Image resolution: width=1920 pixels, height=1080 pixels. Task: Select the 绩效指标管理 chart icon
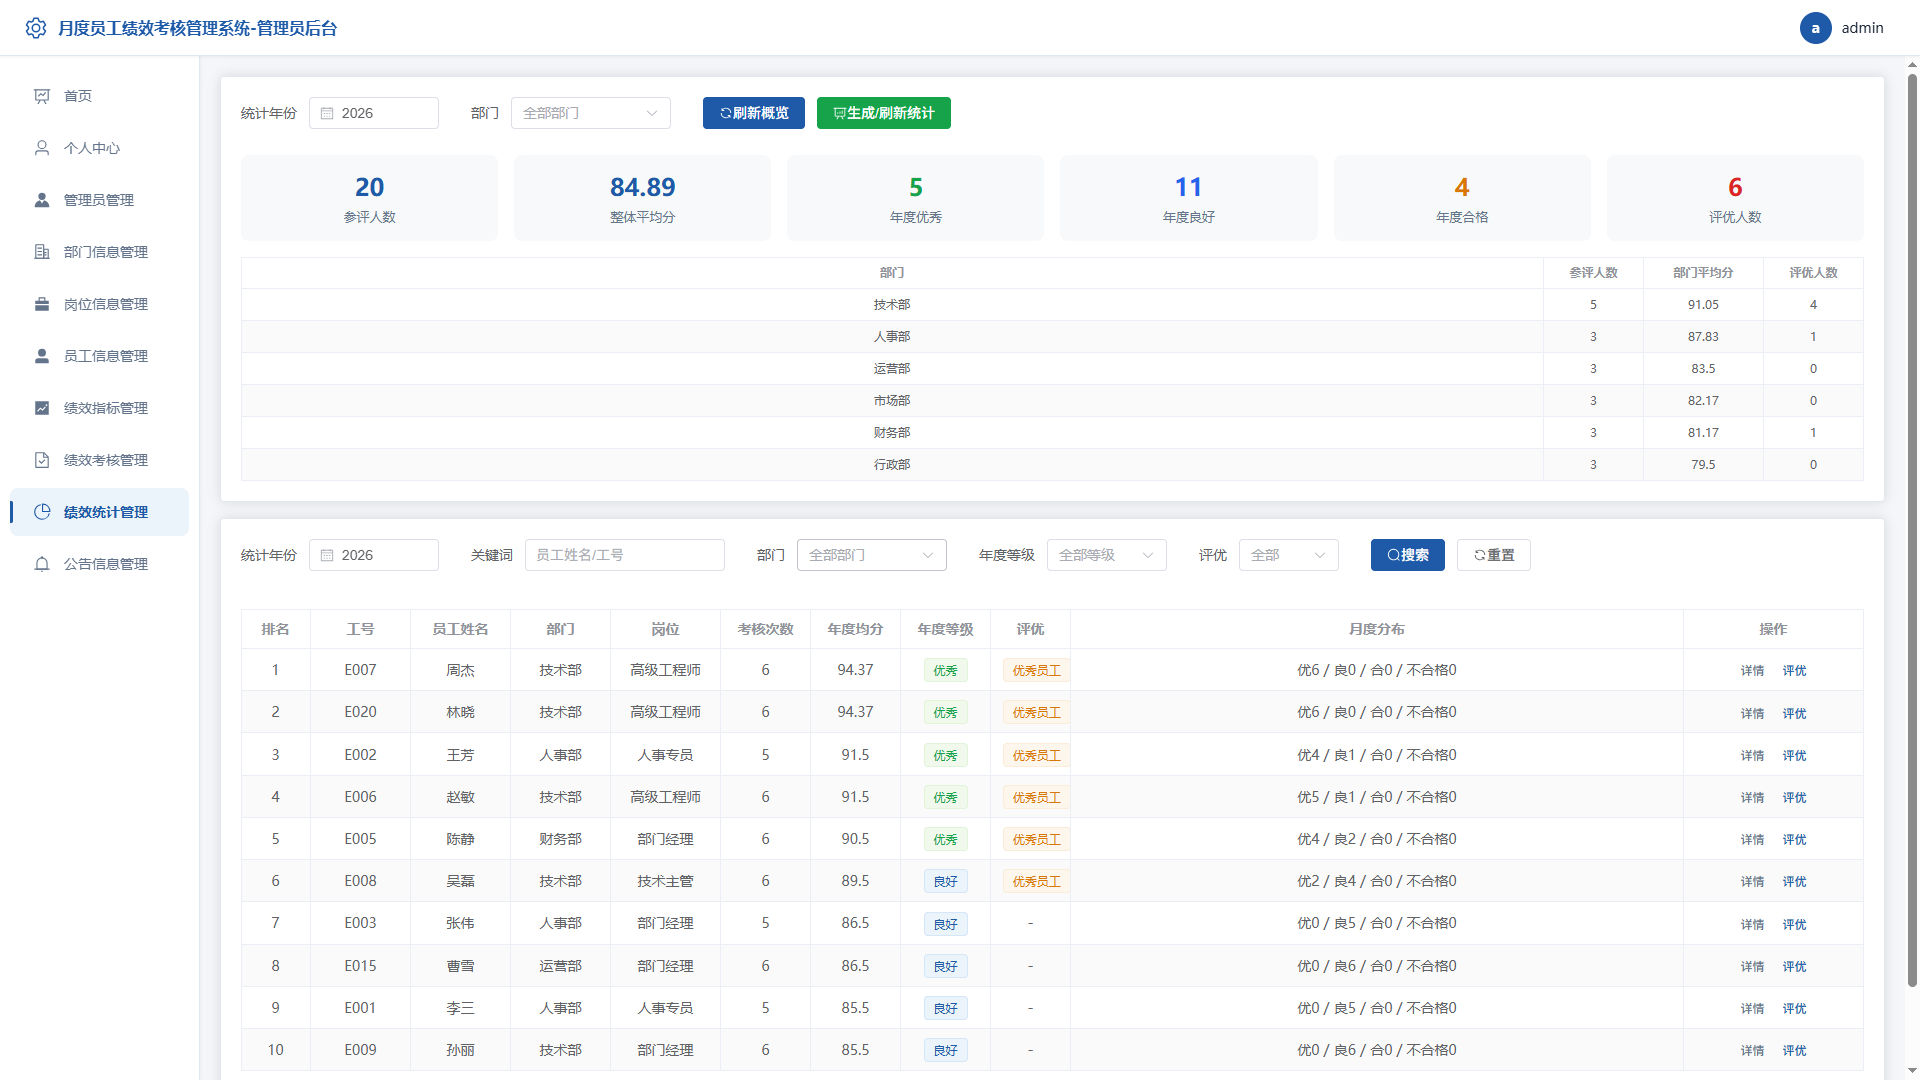coord(42,408)
